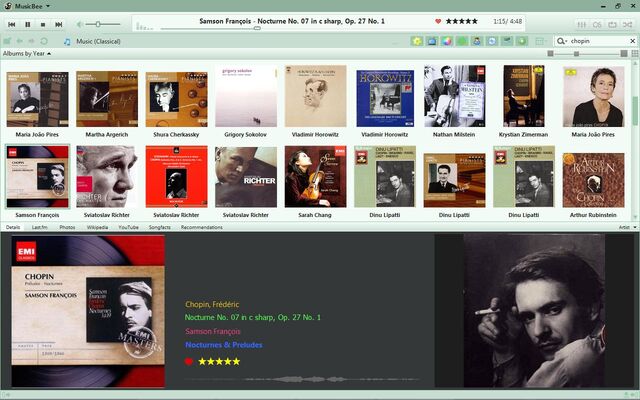Click the green flag toolbar icon
The image size is (640, 400).
(x=507, y=41)
